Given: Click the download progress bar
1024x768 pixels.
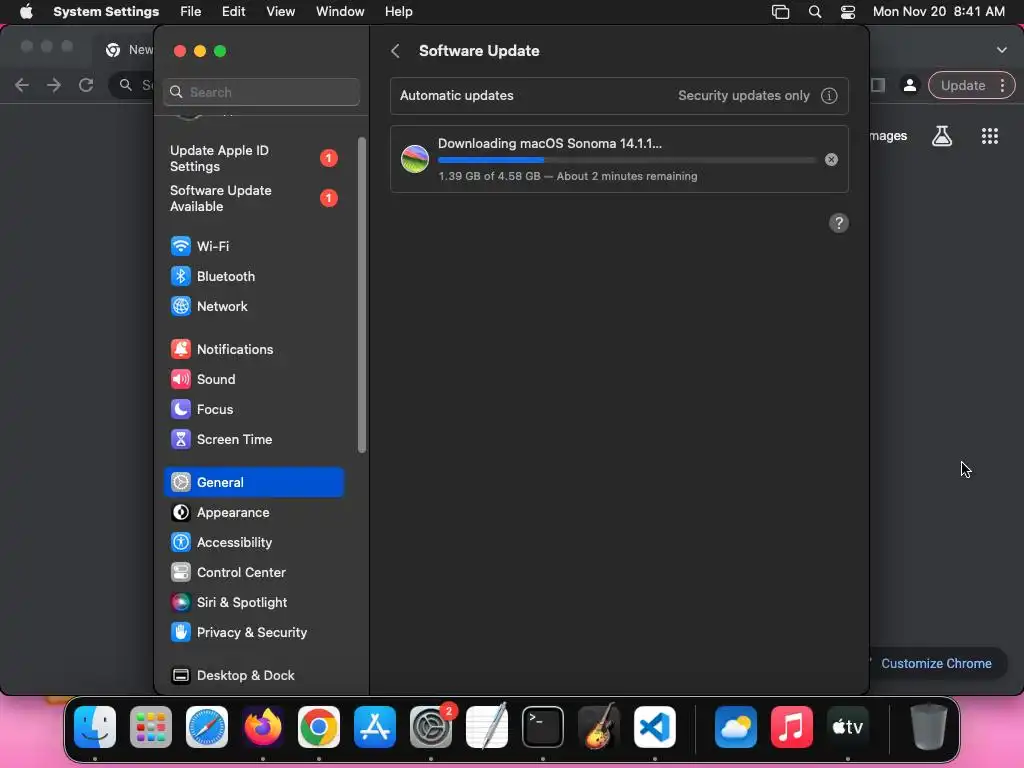Looking at the screenshot, I should click(626, 159).
